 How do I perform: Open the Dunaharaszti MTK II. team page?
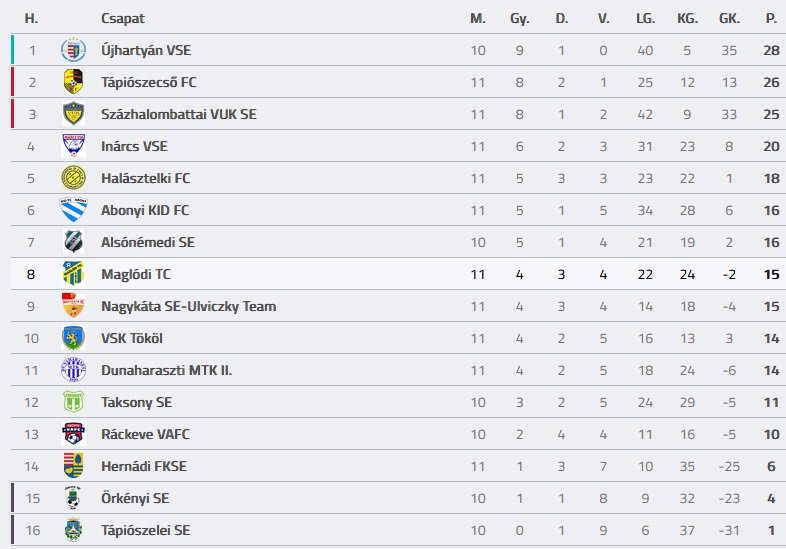tap(166, 370)
